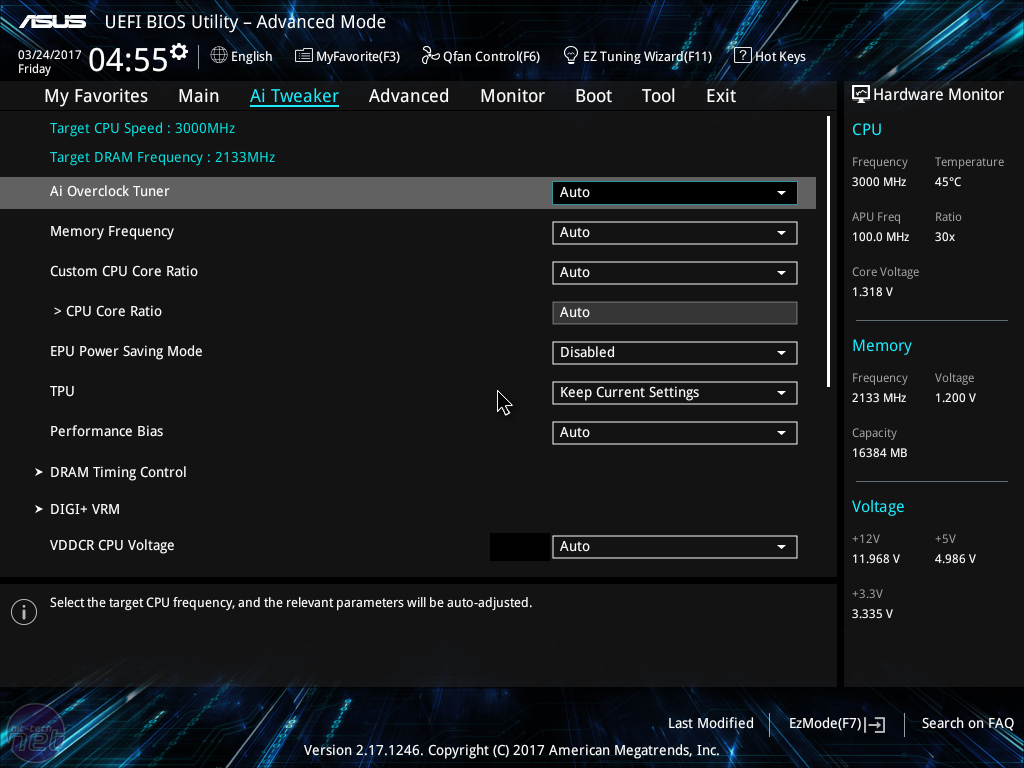
Task: Go to the Boot tab
Action: pos(594,96)
